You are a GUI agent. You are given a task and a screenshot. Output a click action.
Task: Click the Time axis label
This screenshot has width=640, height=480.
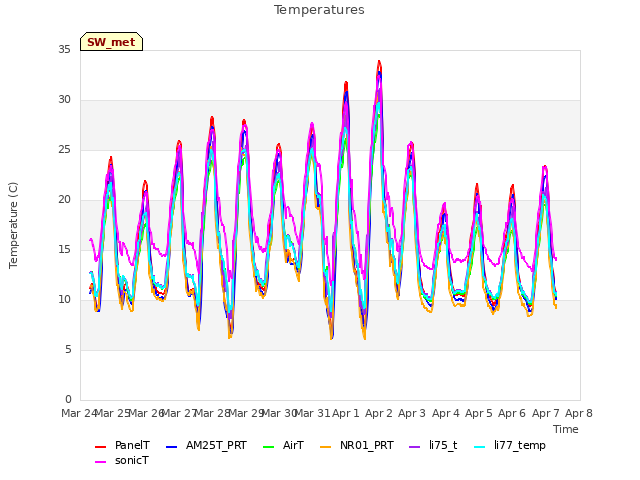[566, 429]
